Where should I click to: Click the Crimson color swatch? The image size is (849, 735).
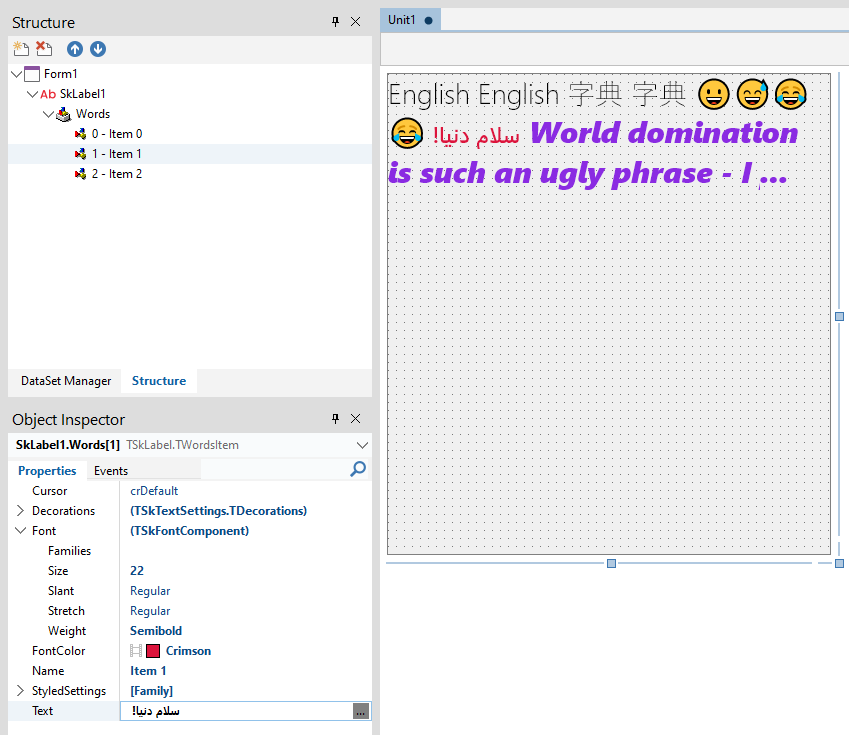click(x=154, y=651)
